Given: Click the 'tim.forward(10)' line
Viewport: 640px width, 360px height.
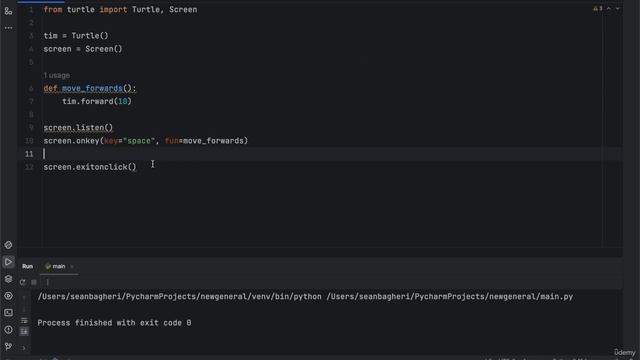Looking at the screenshot, I should click(x=97, y=101).
